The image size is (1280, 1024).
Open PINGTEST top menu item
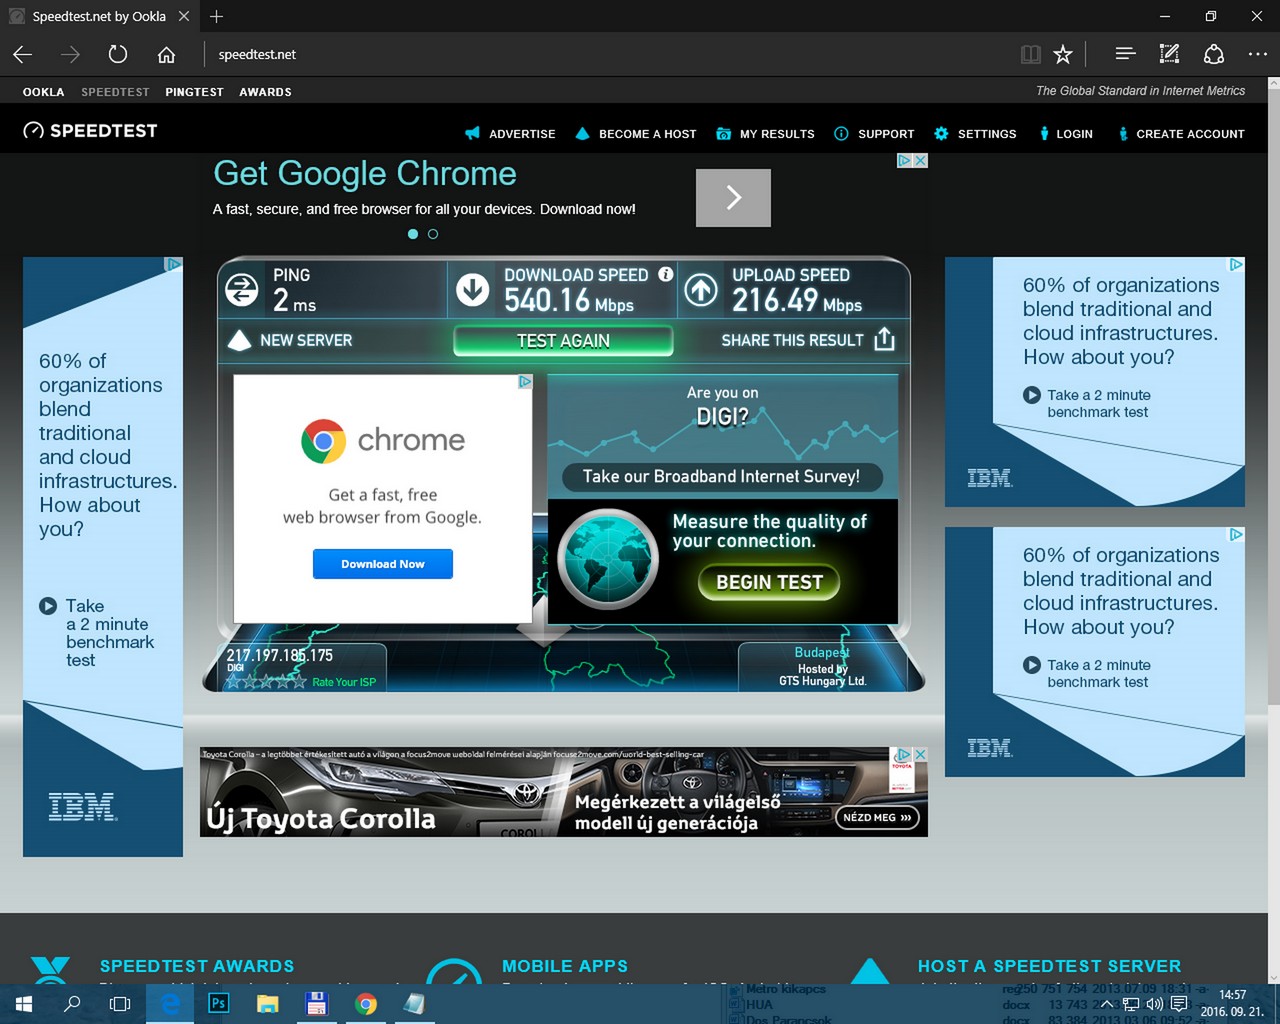194,92
